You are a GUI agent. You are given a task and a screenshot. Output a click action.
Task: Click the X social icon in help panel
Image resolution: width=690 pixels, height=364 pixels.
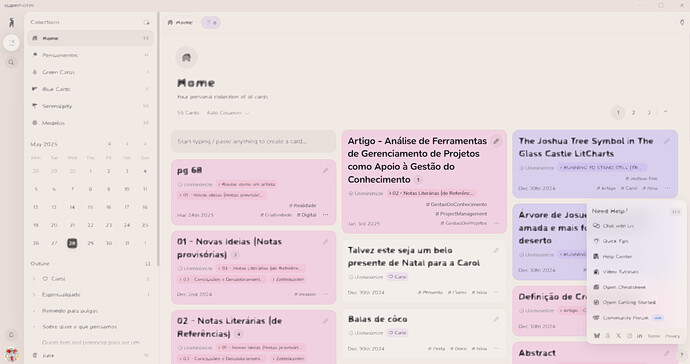pos(618,336)
